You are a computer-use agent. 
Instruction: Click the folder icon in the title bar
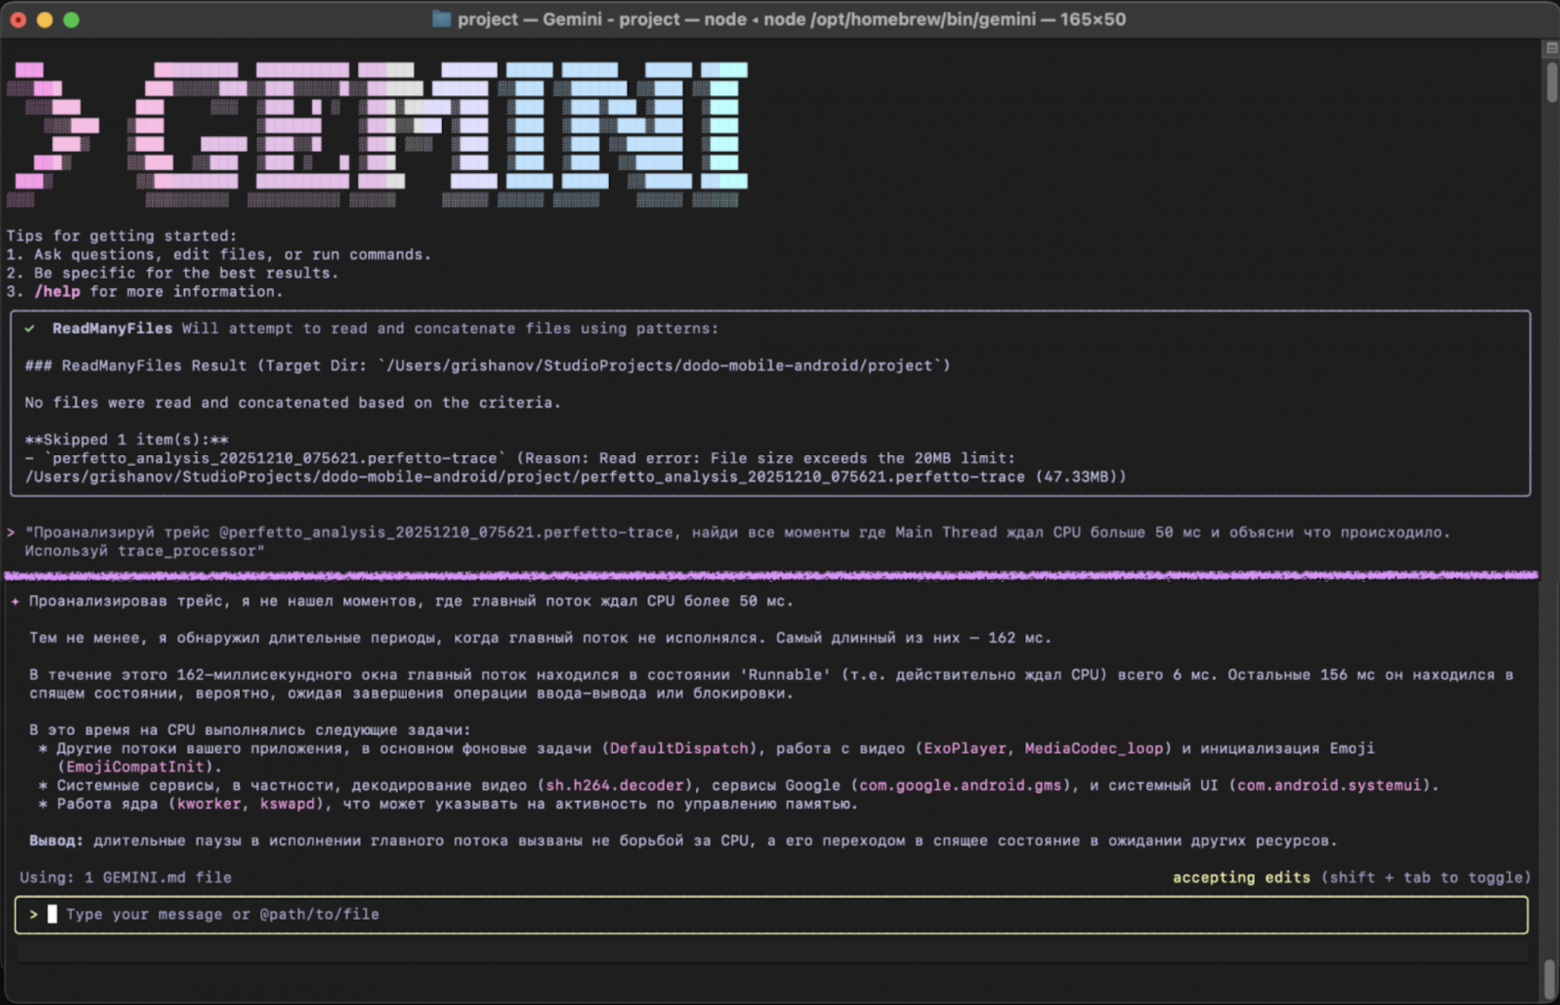click(x=441, y=19)
